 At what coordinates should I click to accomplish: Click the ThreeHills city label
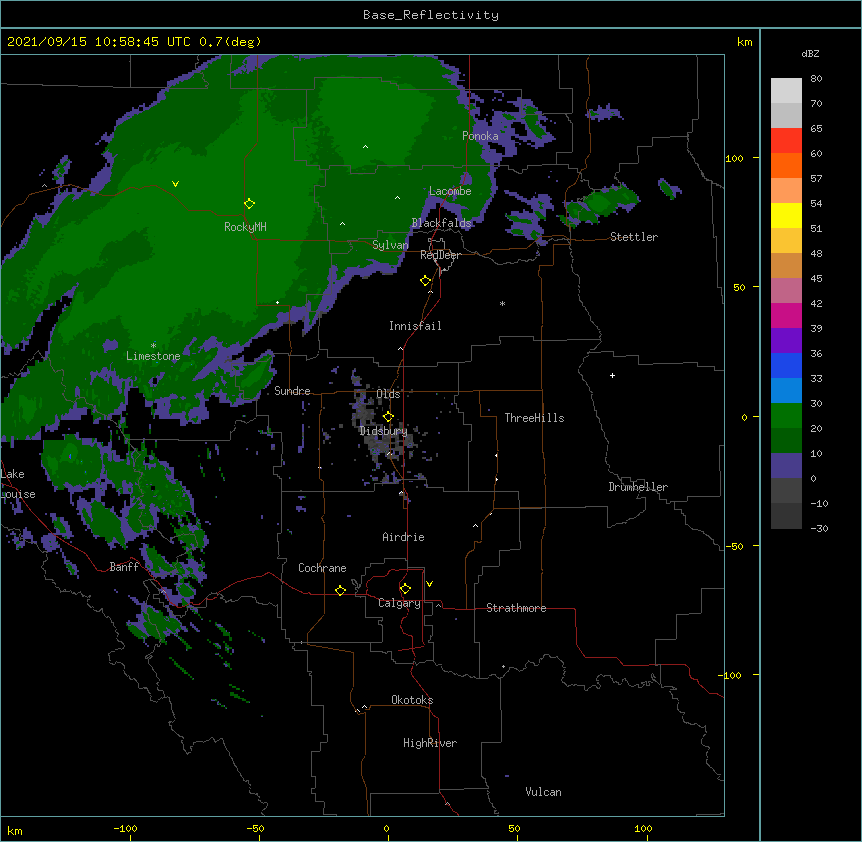[534, 418]
